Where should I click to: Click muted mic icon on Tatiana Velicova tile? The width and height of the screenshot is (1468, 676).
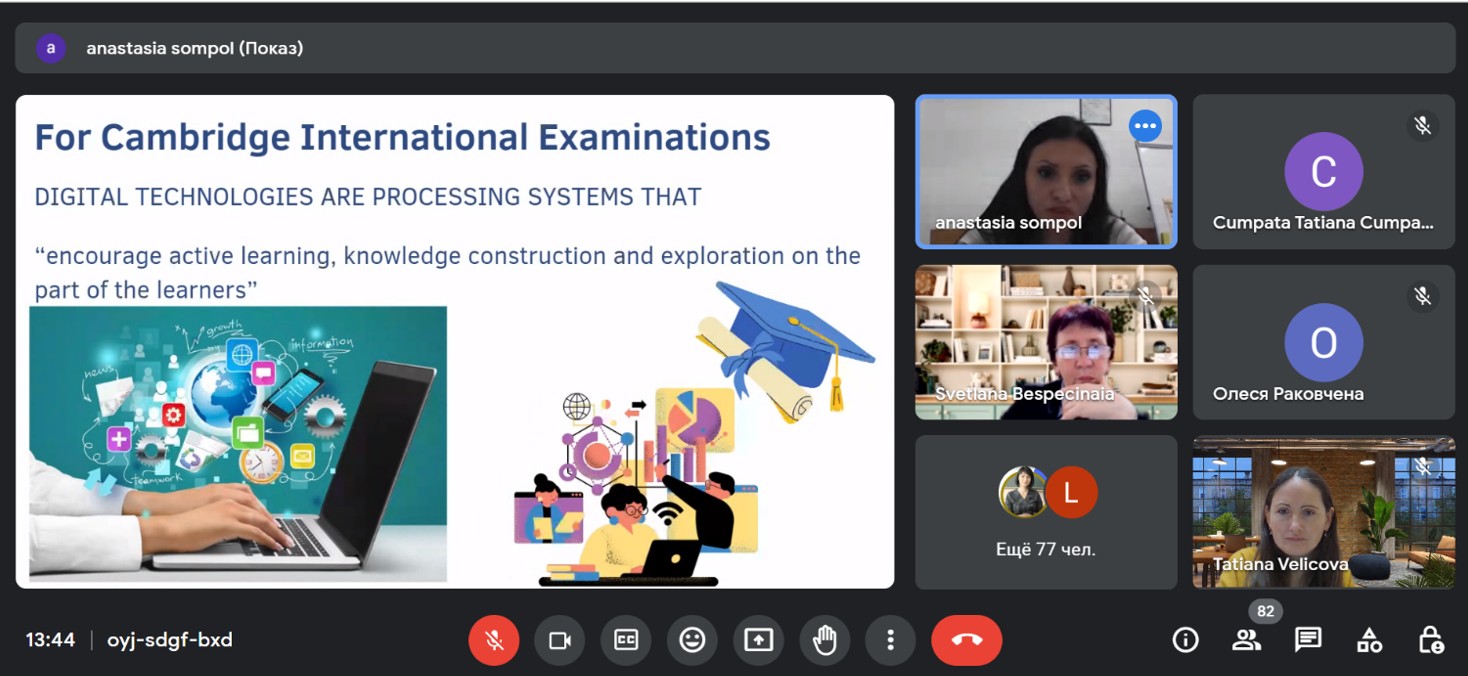click(1423, 466)
